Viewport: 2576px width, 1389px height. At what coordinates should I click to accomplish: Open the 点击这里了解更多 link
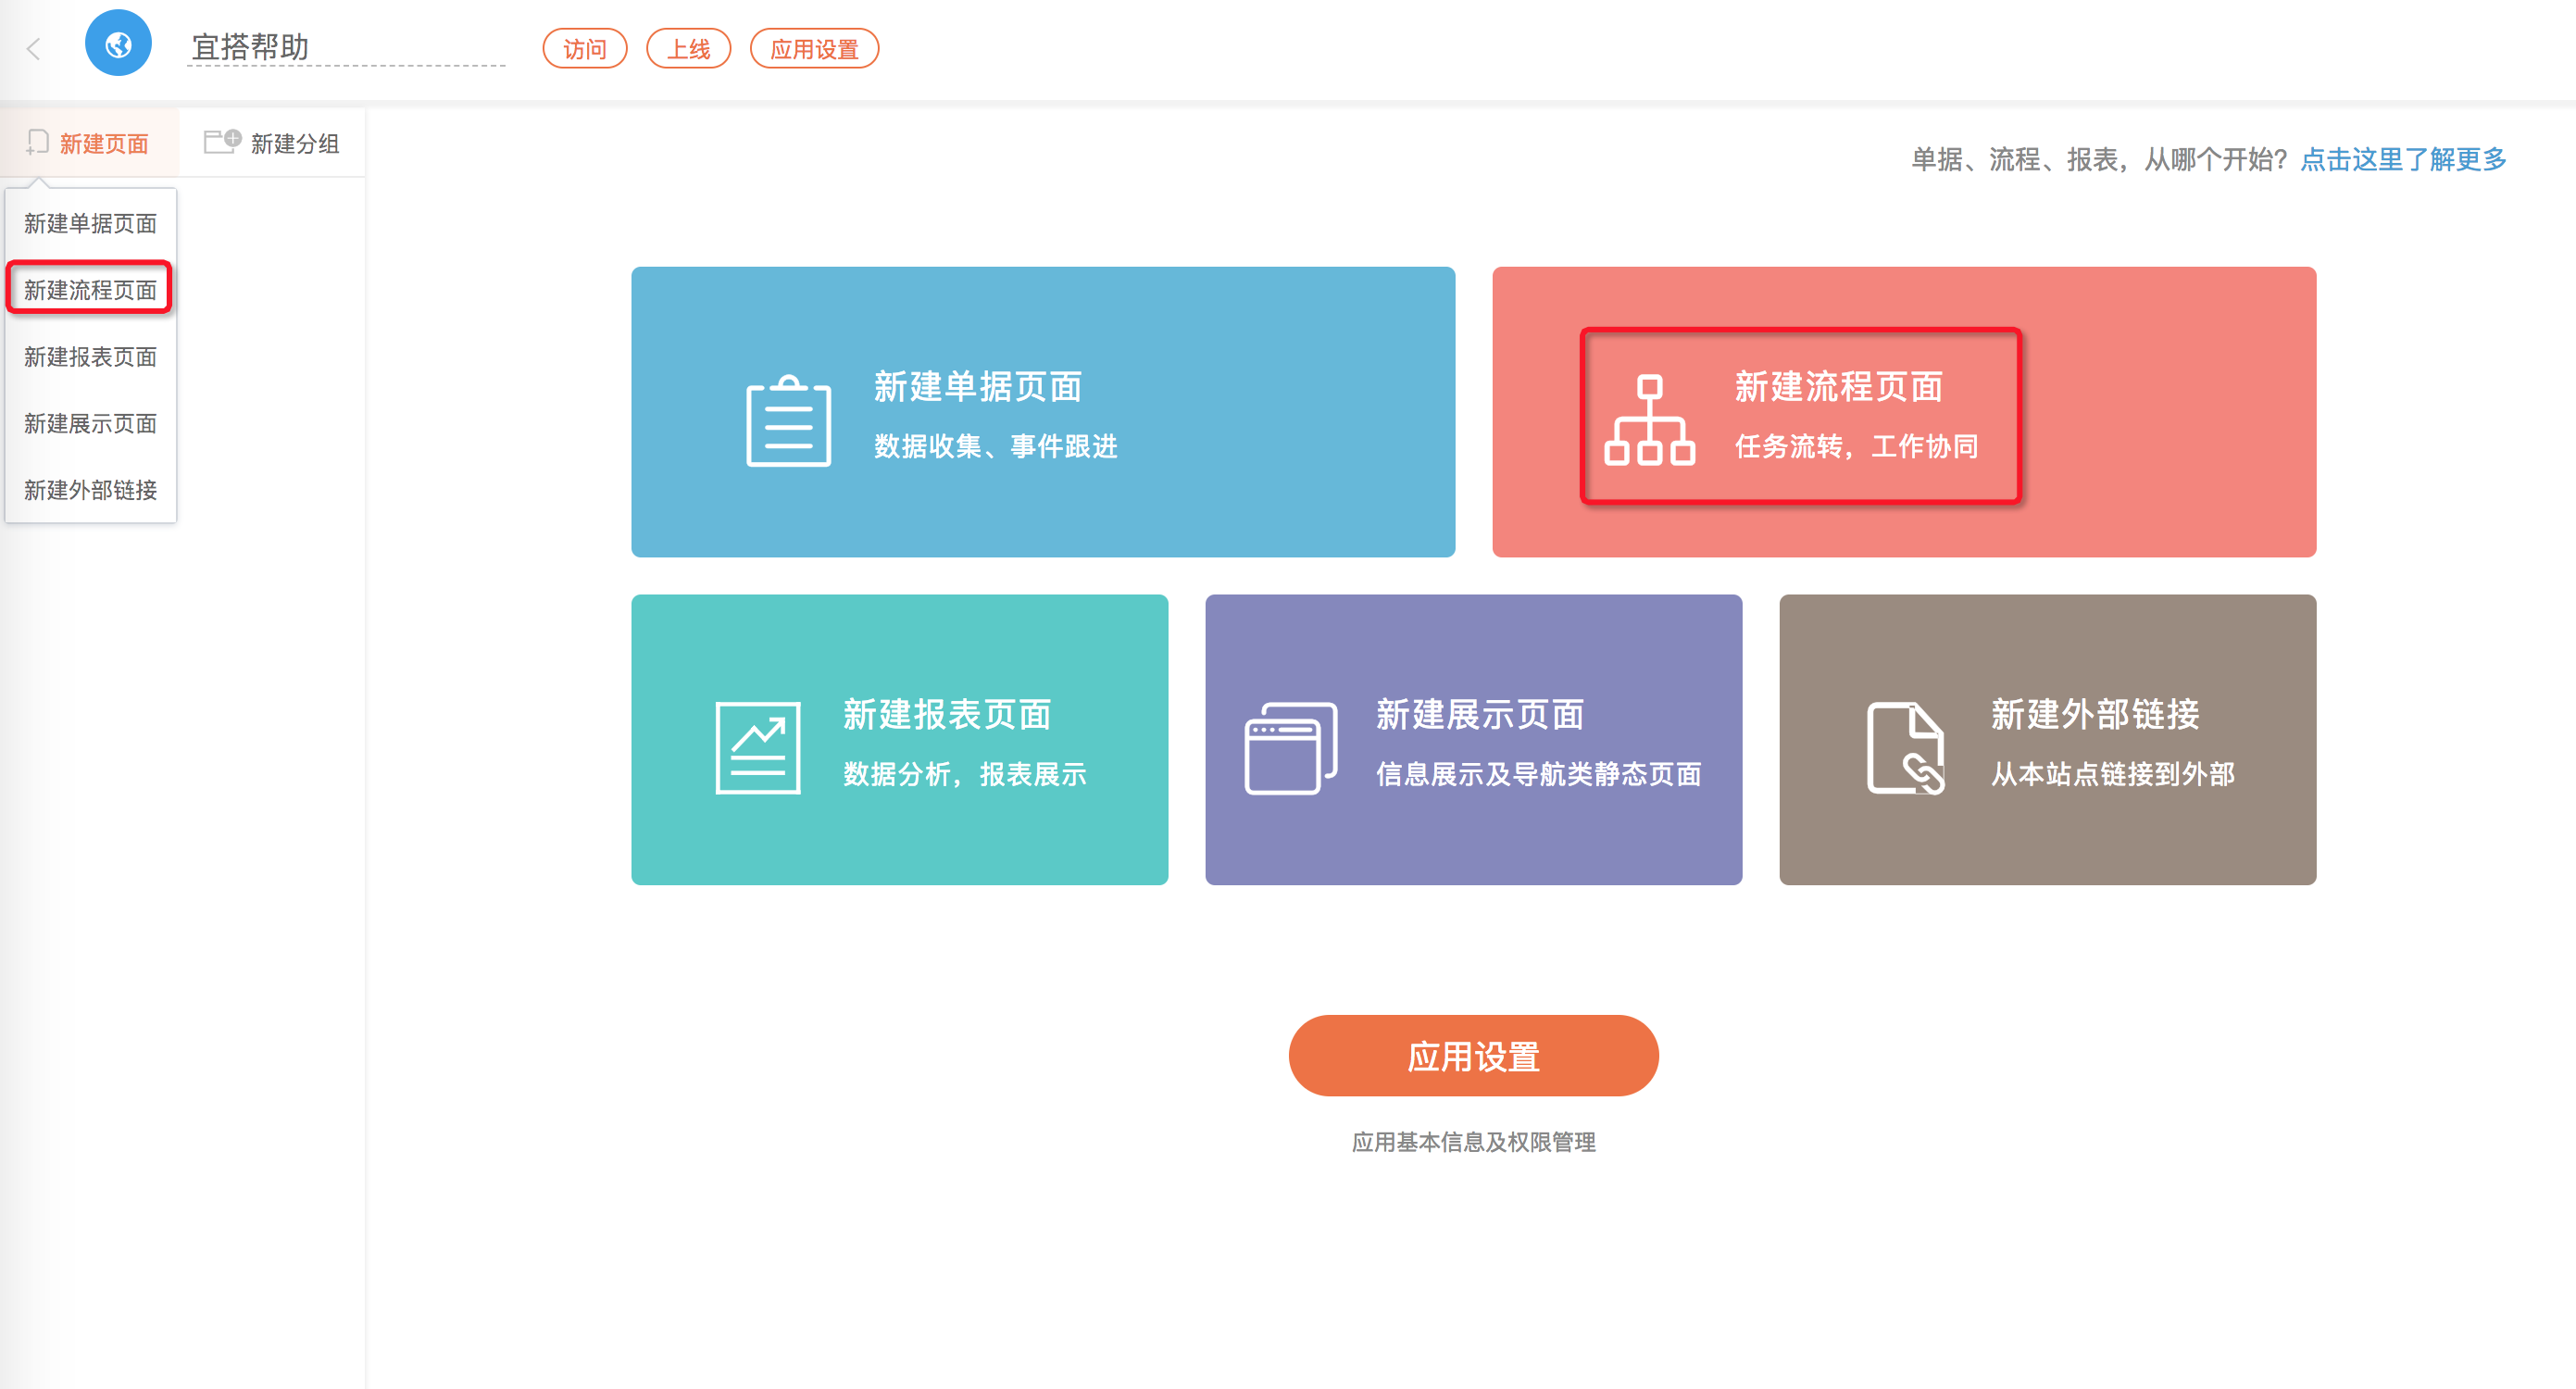(x=2403, y=159)
